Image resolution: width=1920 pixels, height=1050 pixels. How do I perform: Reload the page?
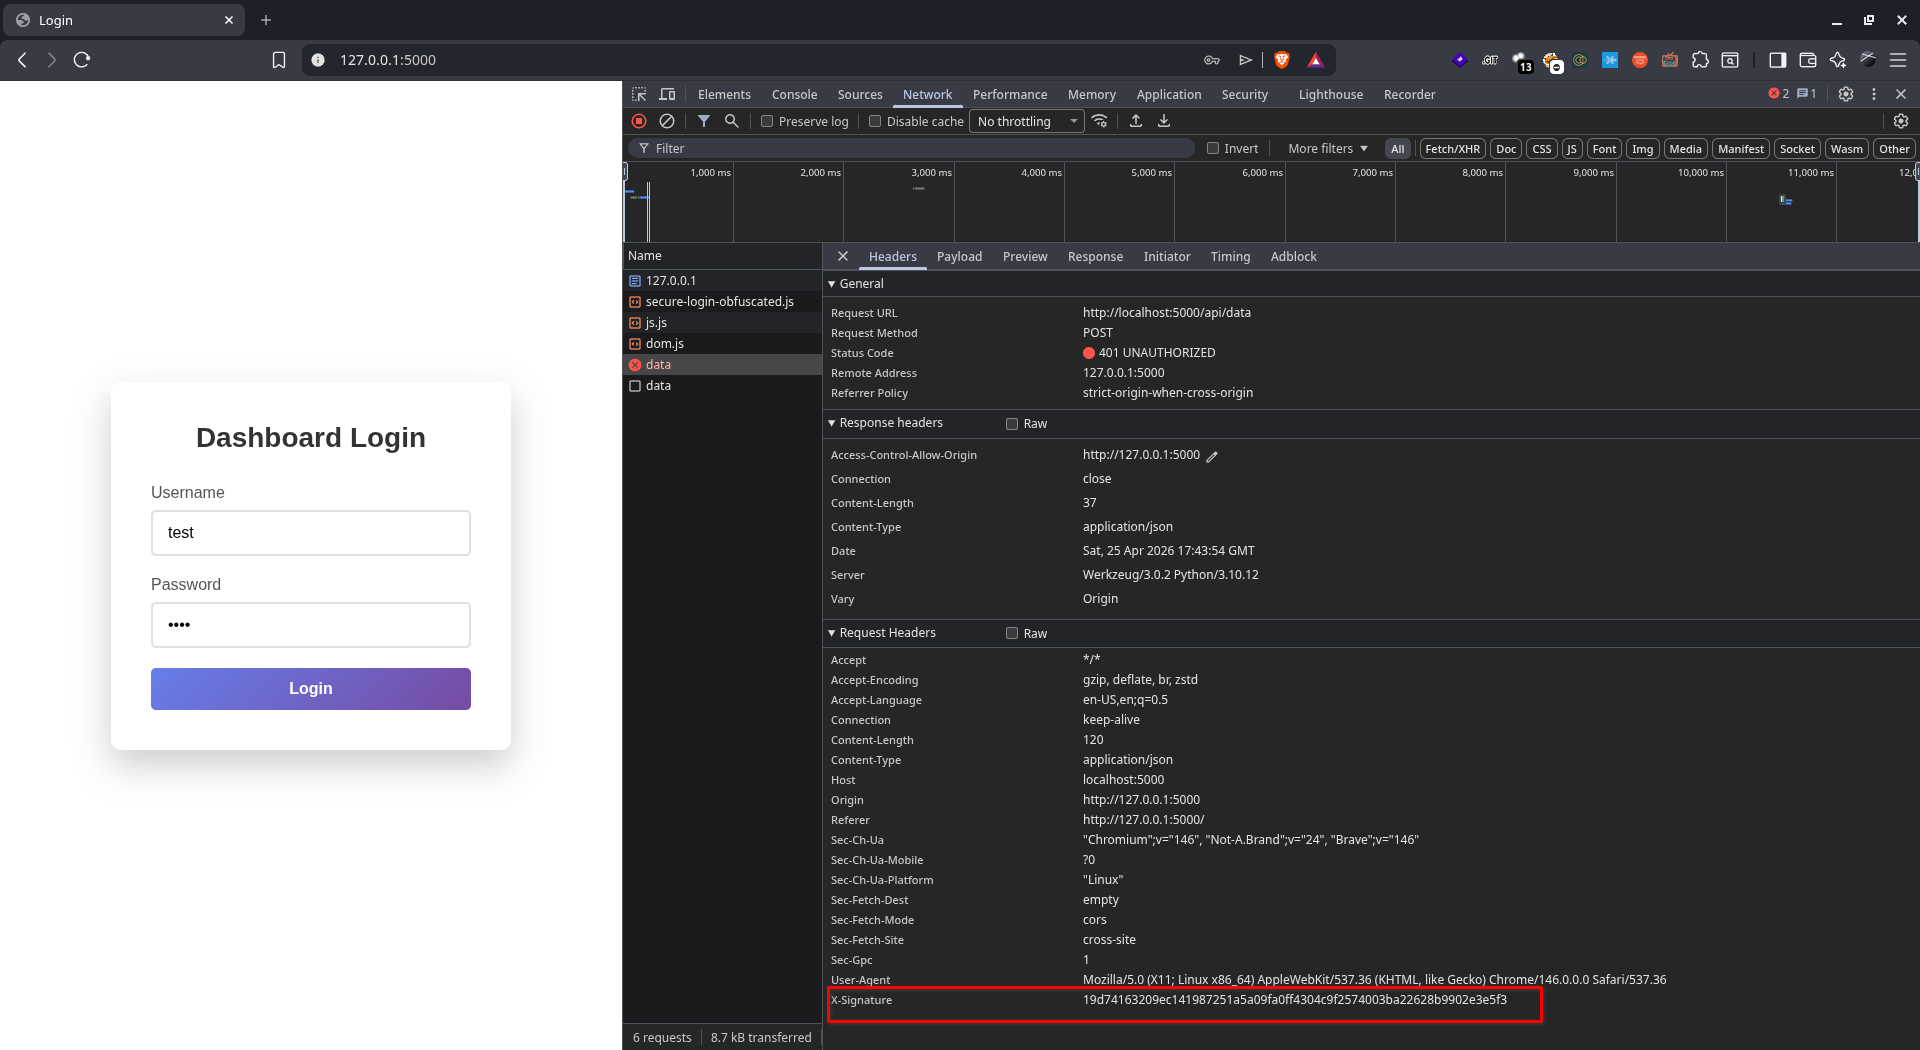[82, 60]
